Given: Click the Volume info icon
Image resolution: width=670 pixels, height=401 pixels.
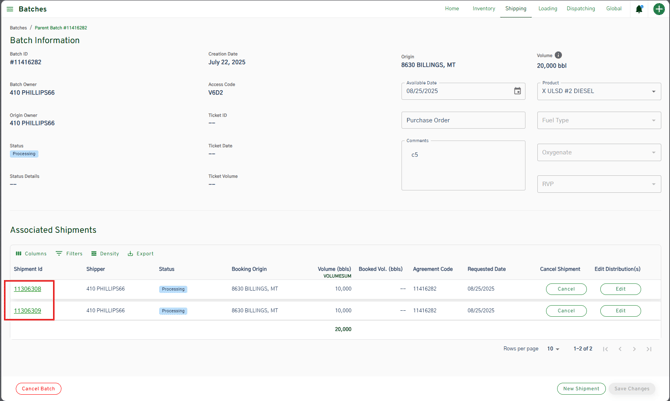Looking at the screenshot, I should (x=558, y=55).
